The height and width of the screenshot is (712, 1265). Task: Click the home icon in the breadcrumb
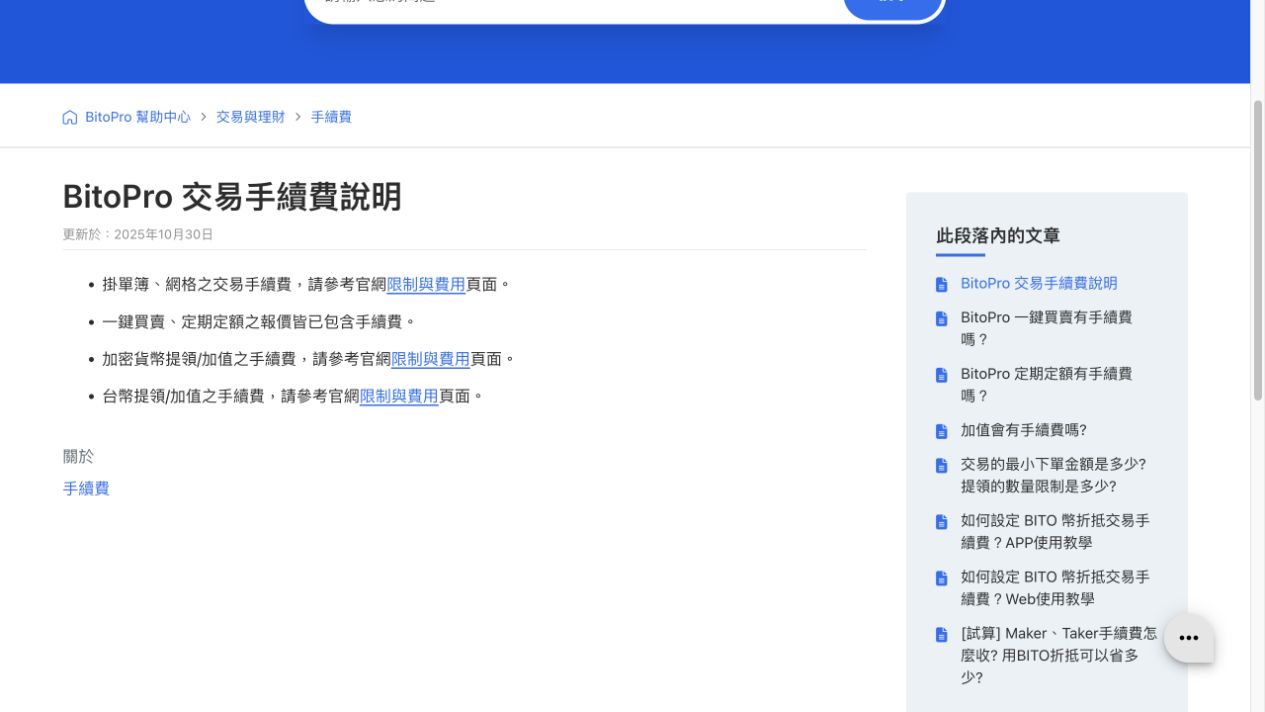[70, 117]
